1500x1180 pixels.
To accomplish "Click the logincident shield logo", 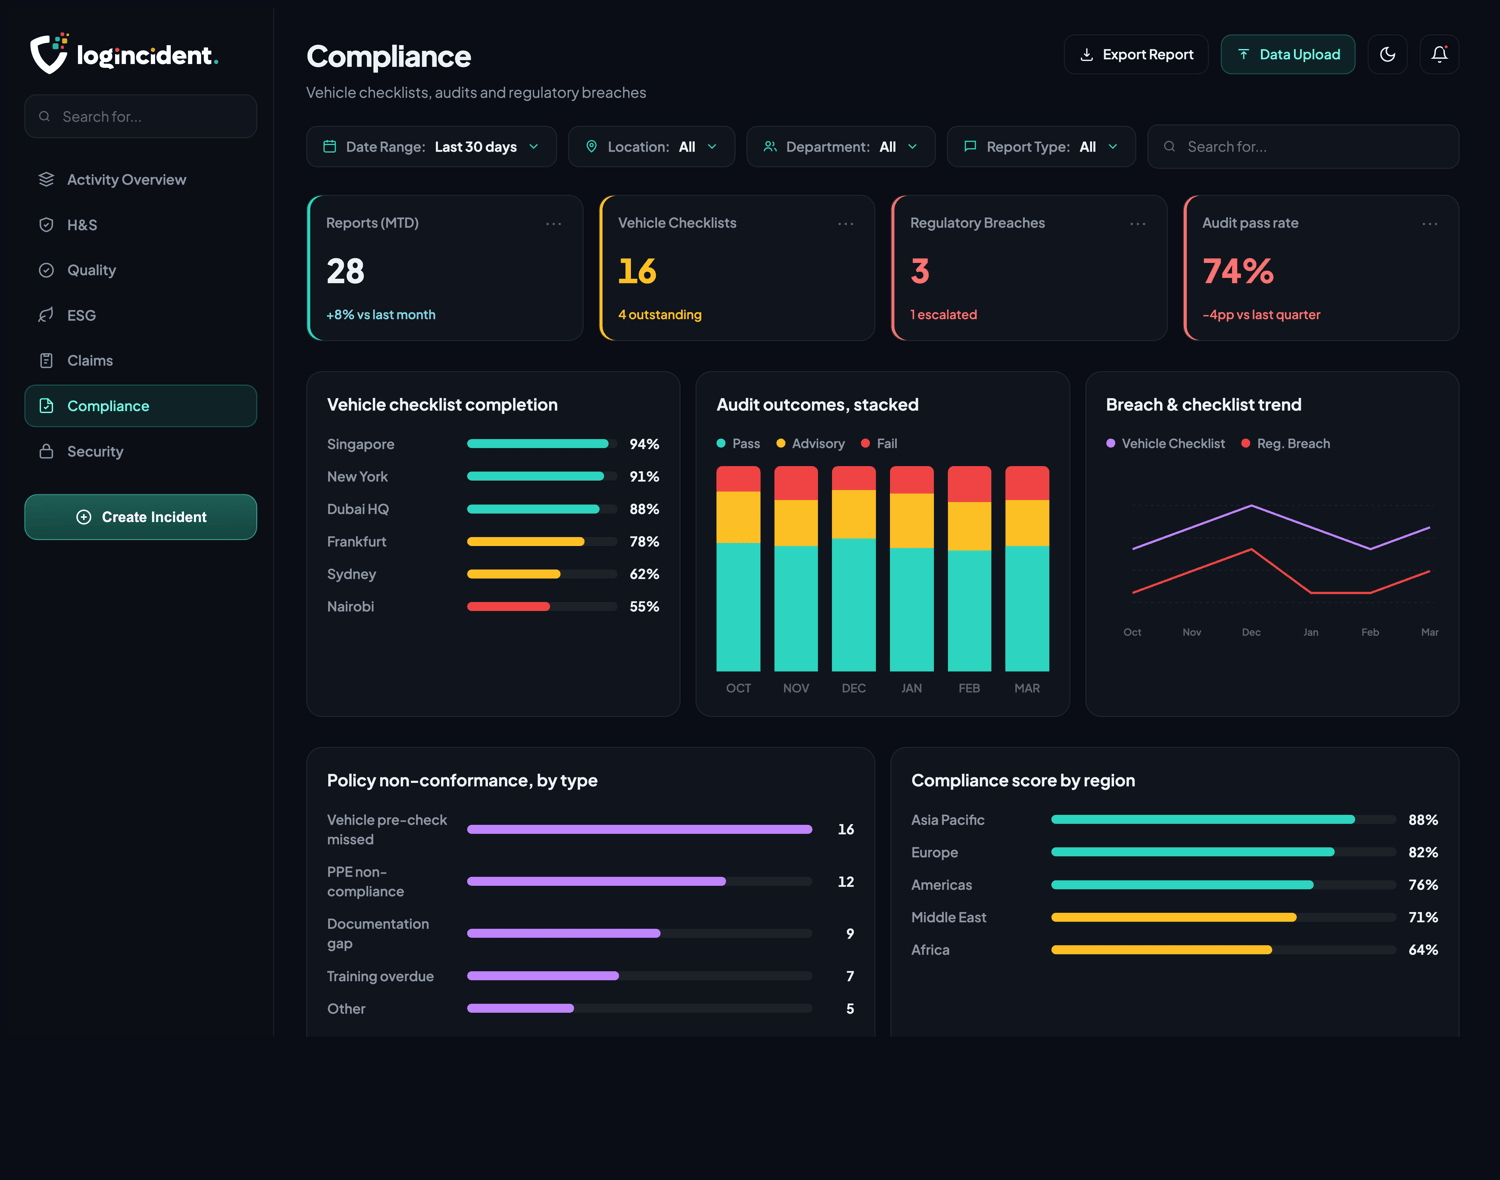I will [x=49, y=54].
